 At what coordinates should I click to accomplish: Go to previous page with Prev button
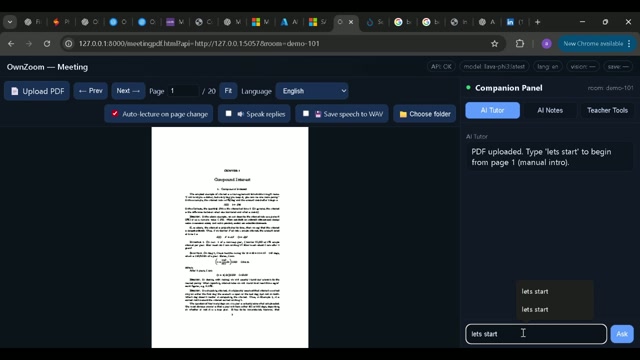point(91,91)
